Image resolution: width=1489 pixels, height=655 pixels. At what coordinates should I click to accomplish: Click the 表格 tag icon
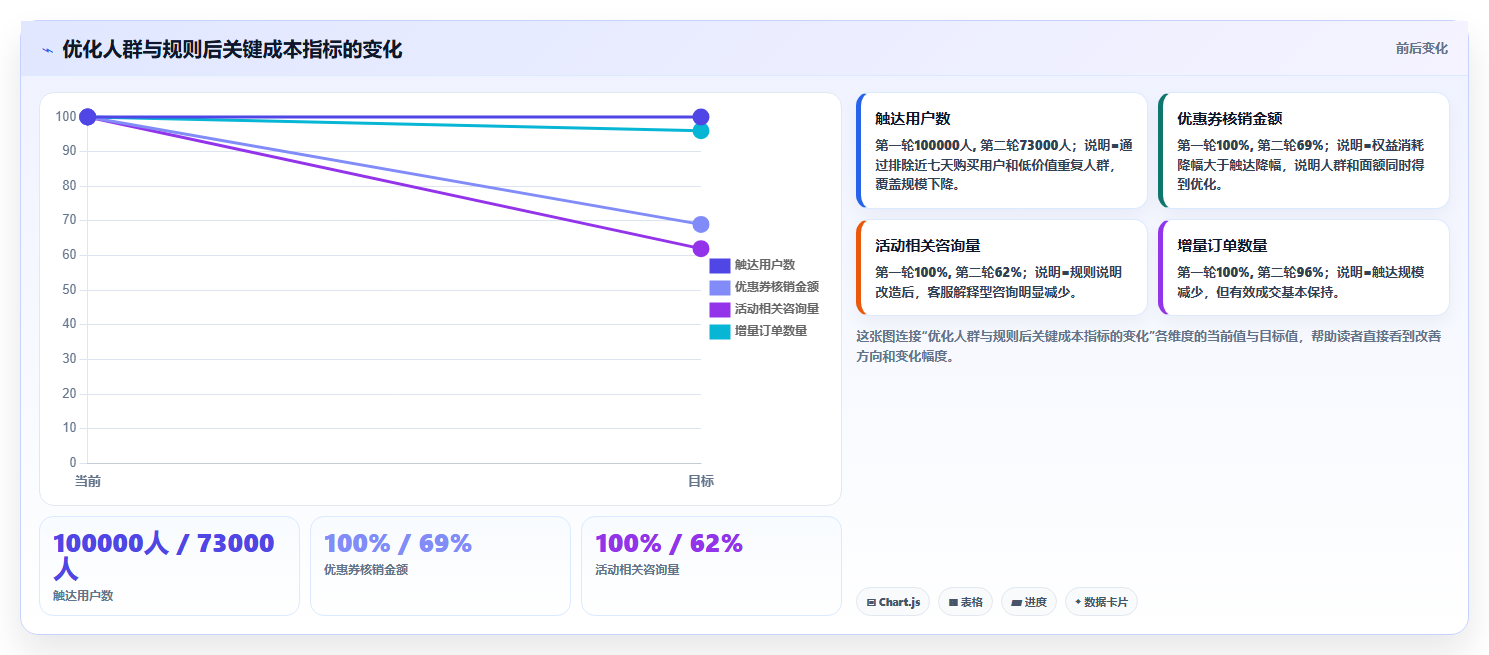pyautogui.click(x=953, y=603)
